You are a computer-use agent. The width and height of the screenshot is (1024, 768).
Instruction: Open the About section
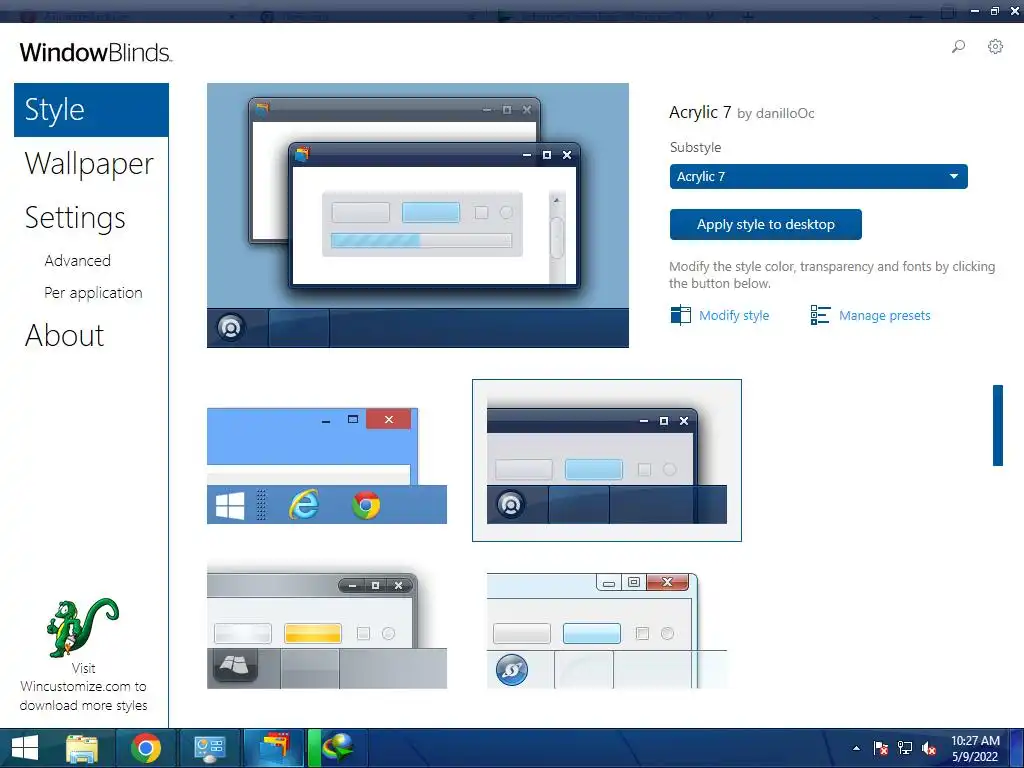[64, 336]
